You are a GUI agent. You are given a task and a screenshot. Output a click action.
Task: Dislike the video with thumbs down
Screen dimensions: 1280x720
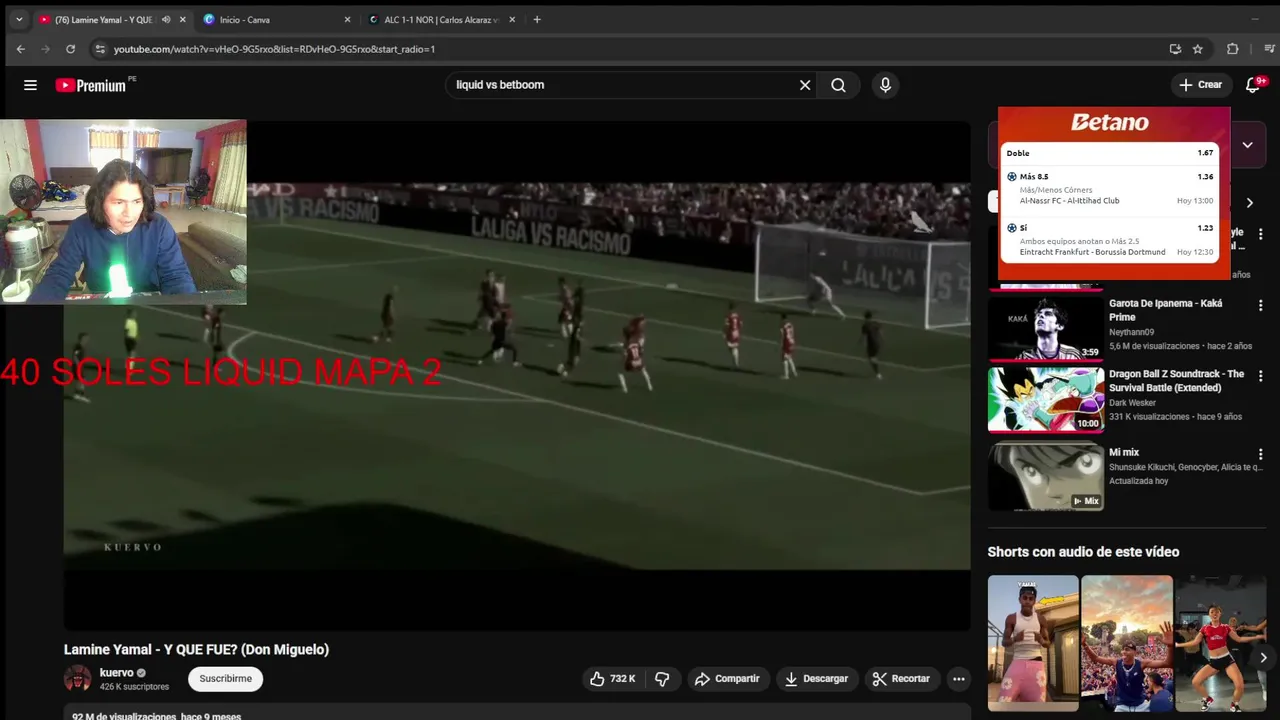pos(662,678)
